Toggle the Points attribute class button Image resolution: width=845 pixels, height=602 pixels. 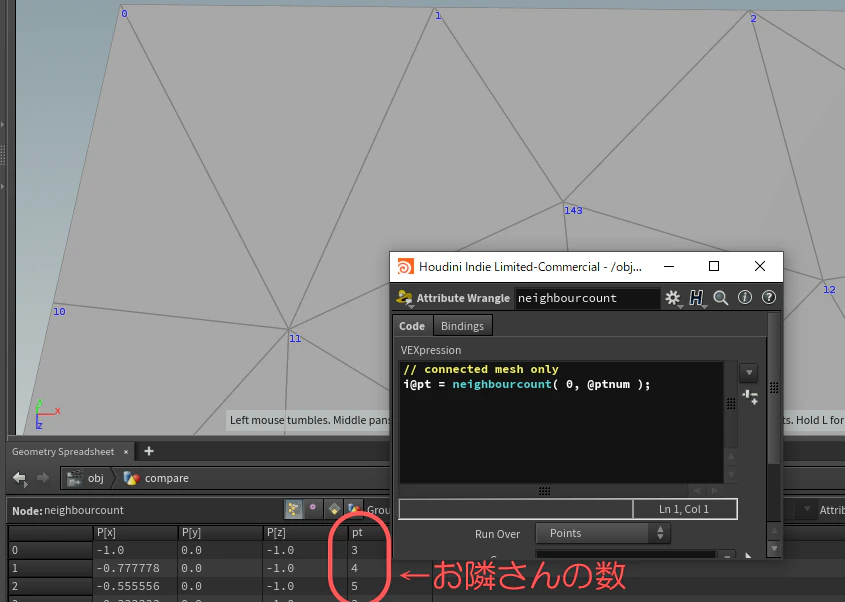293,509
